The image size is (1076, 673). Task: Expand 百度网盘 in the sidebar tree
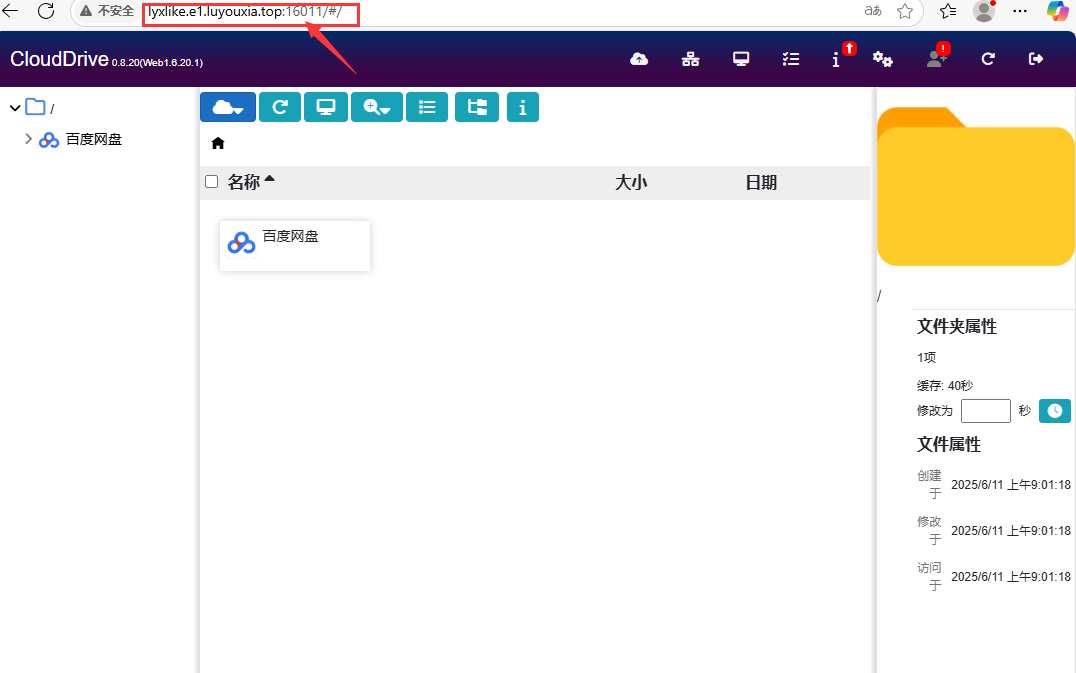point(28,139)
